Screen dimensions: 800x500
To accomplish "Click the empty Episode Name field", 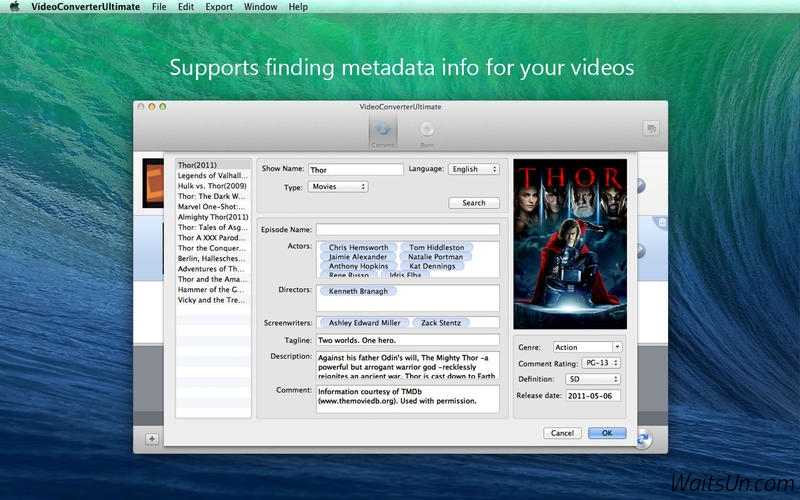I will coord(408,230).
